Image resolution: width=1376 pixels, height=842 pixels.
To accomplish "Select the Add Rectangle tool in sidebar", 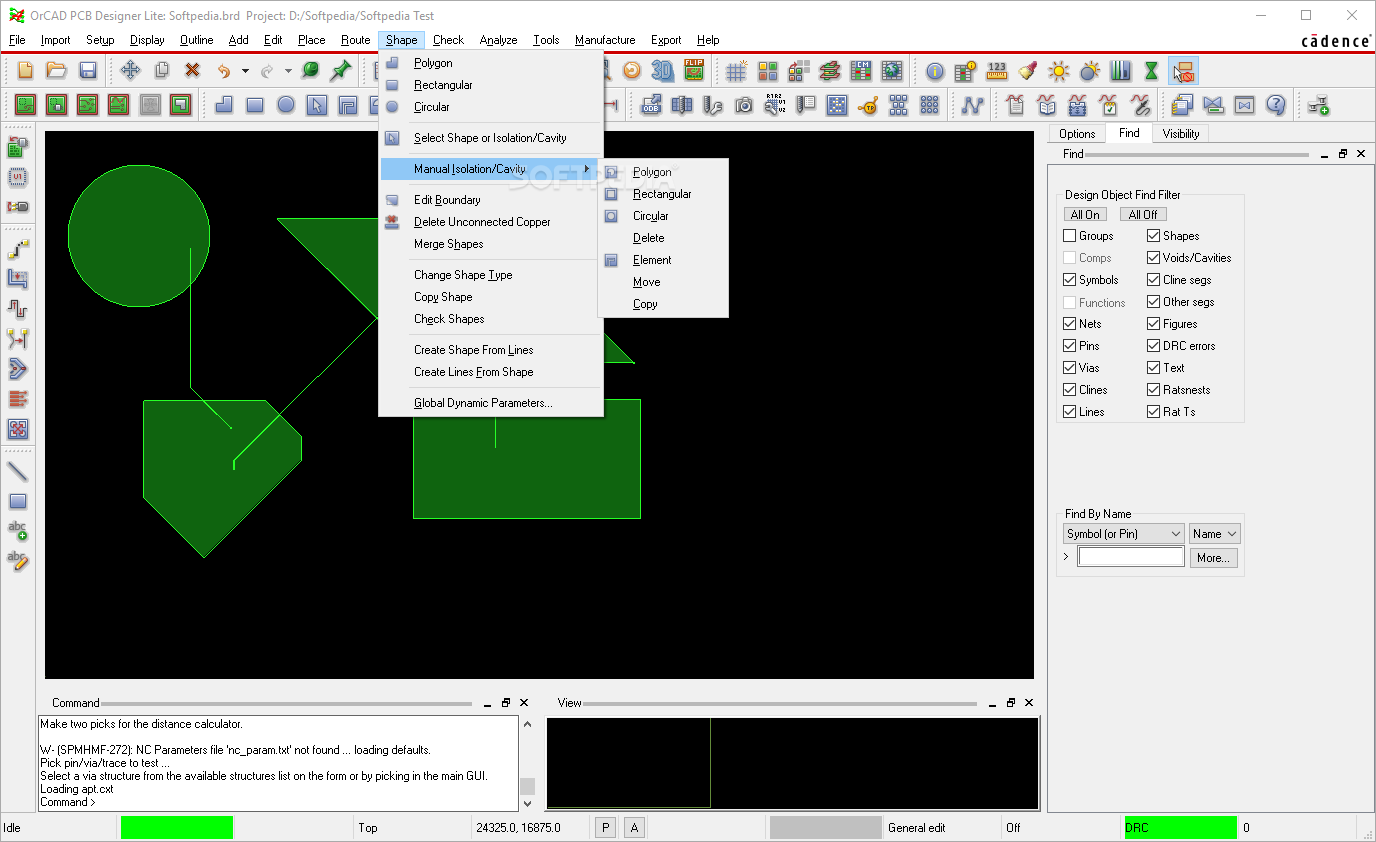I will tap(17, 501).
